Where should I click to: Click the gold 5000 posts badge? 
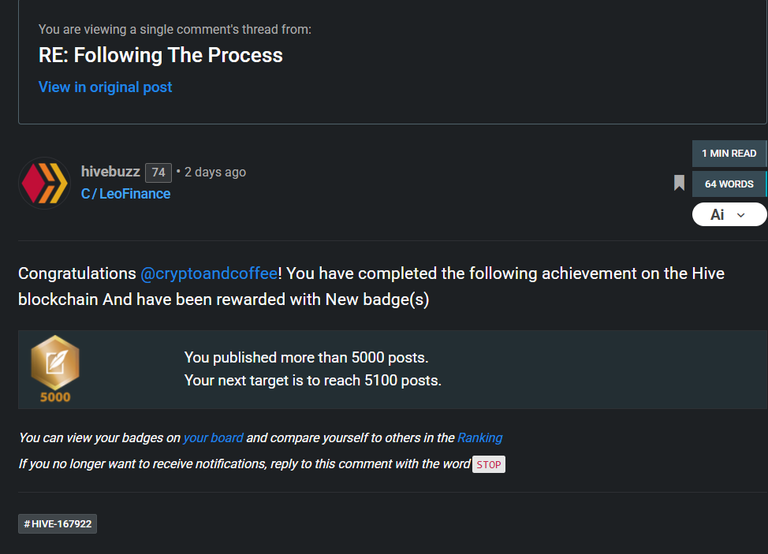(x=55, y=362)
